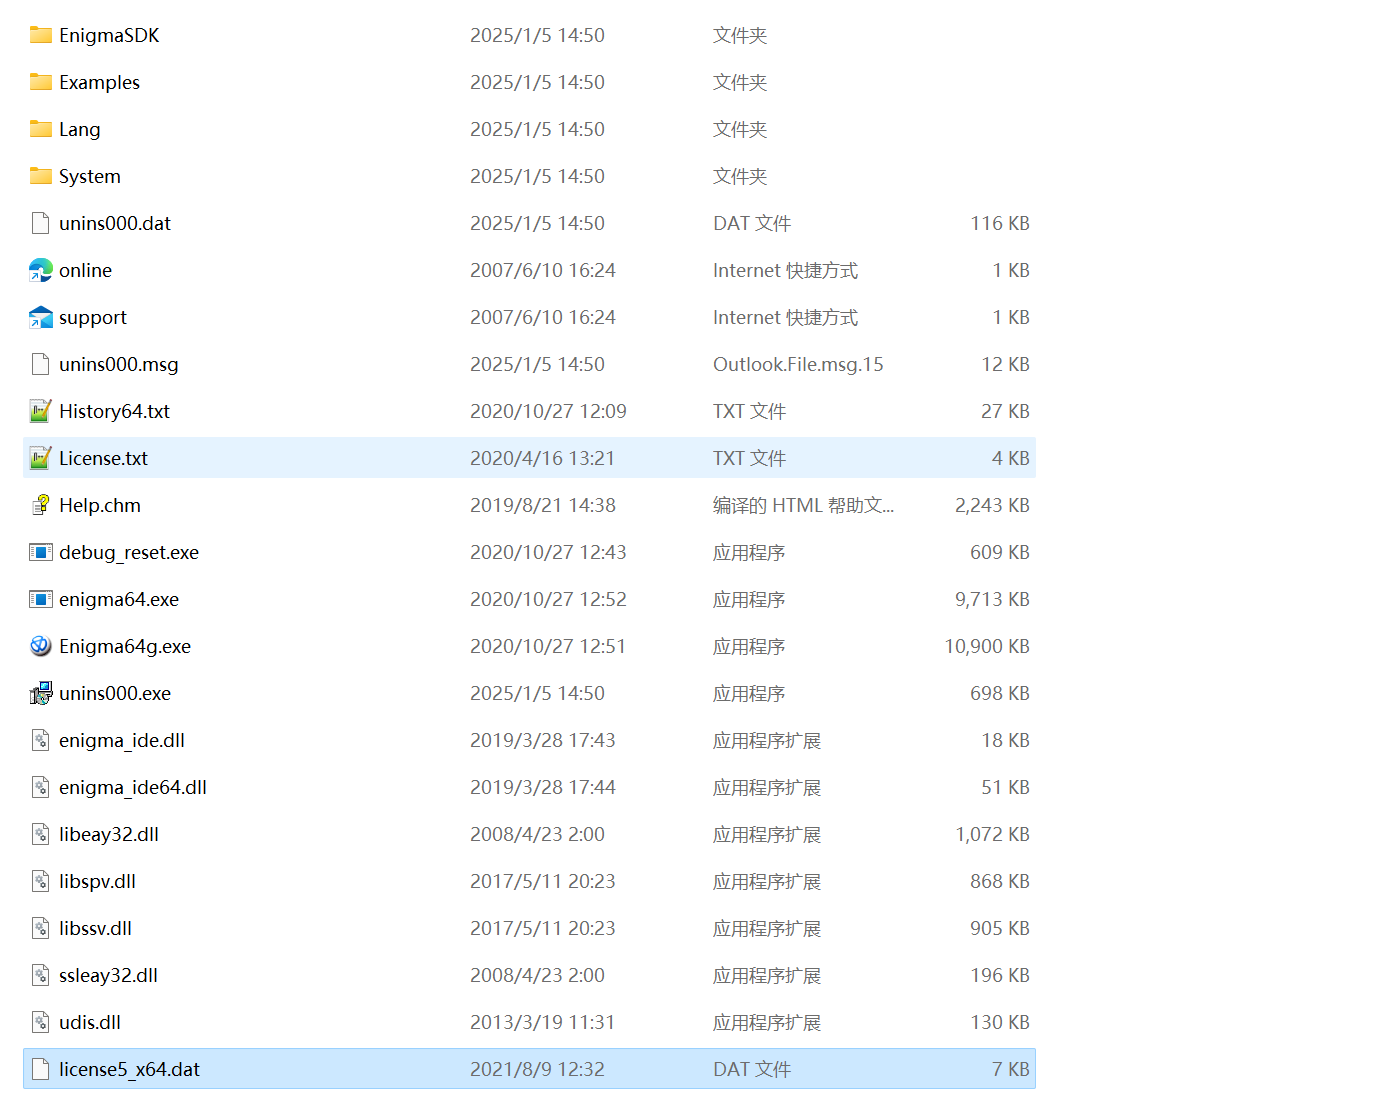1391x1105 pixels.
Task: Click the libeay32.dll file name
Action: (x=108, y=834)
